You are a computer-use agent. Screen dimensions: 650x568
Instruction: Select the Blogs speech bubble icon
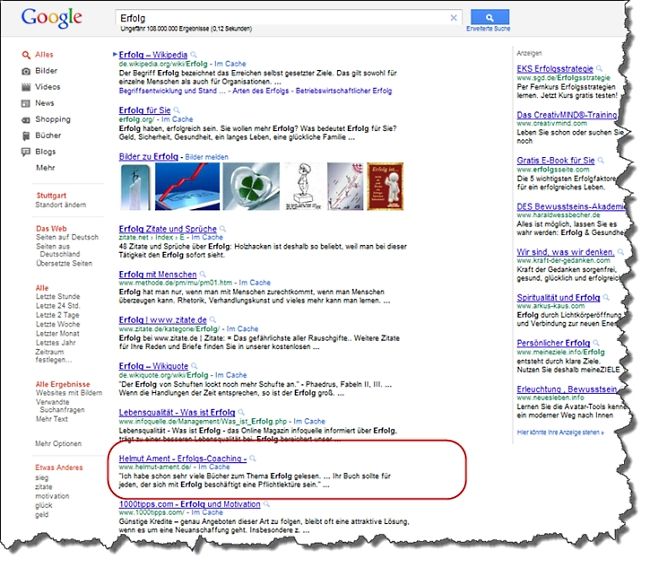(26, 154)
